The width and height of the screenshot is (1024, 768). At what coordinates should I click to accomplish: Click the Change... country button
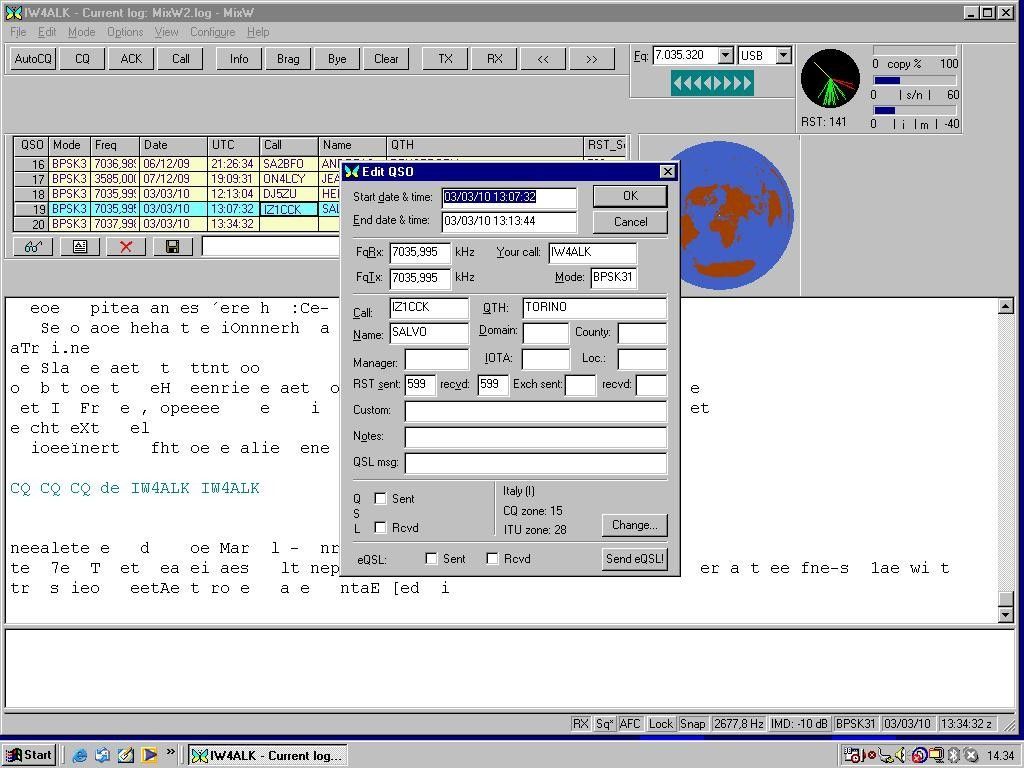pos(635,525)
